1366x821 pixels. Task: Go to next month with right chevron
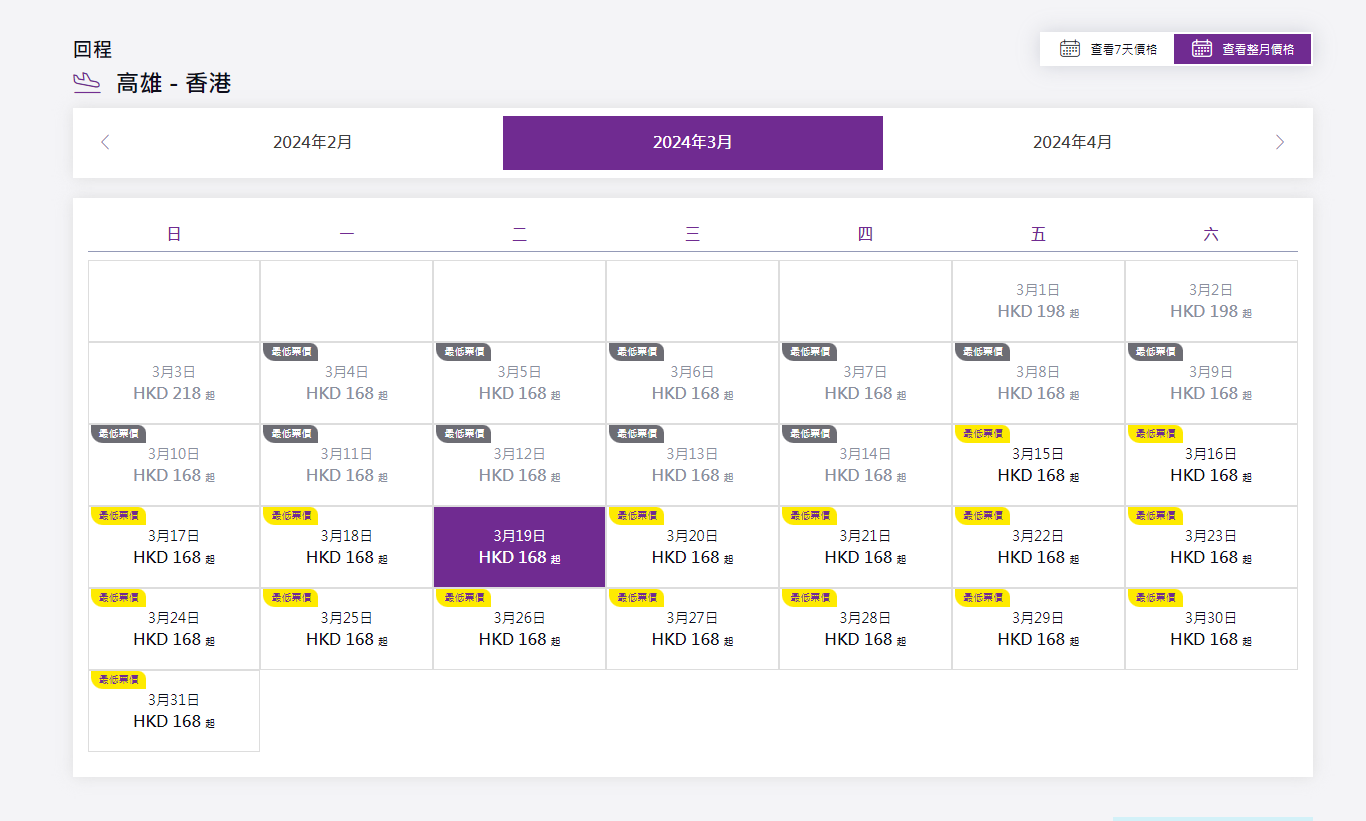(x=1279, y=142)
